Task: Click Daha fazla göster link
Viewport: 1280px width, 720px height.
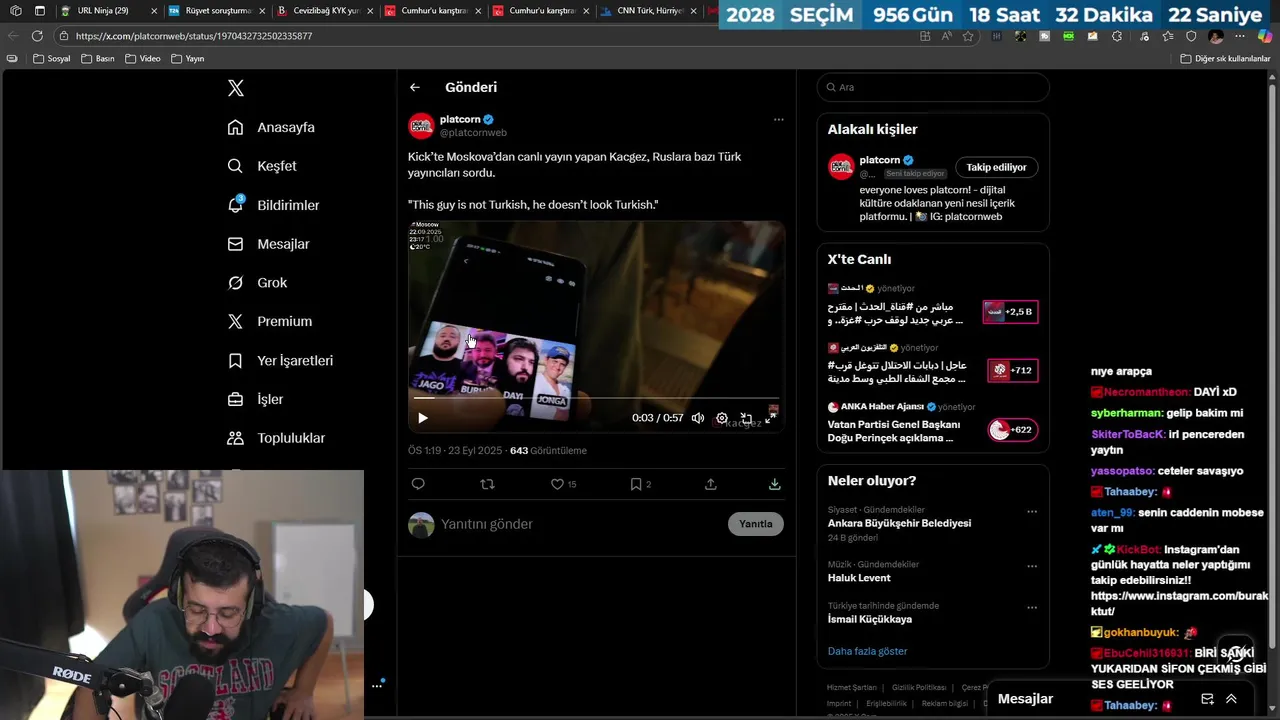Action: (x=867, y=651)
